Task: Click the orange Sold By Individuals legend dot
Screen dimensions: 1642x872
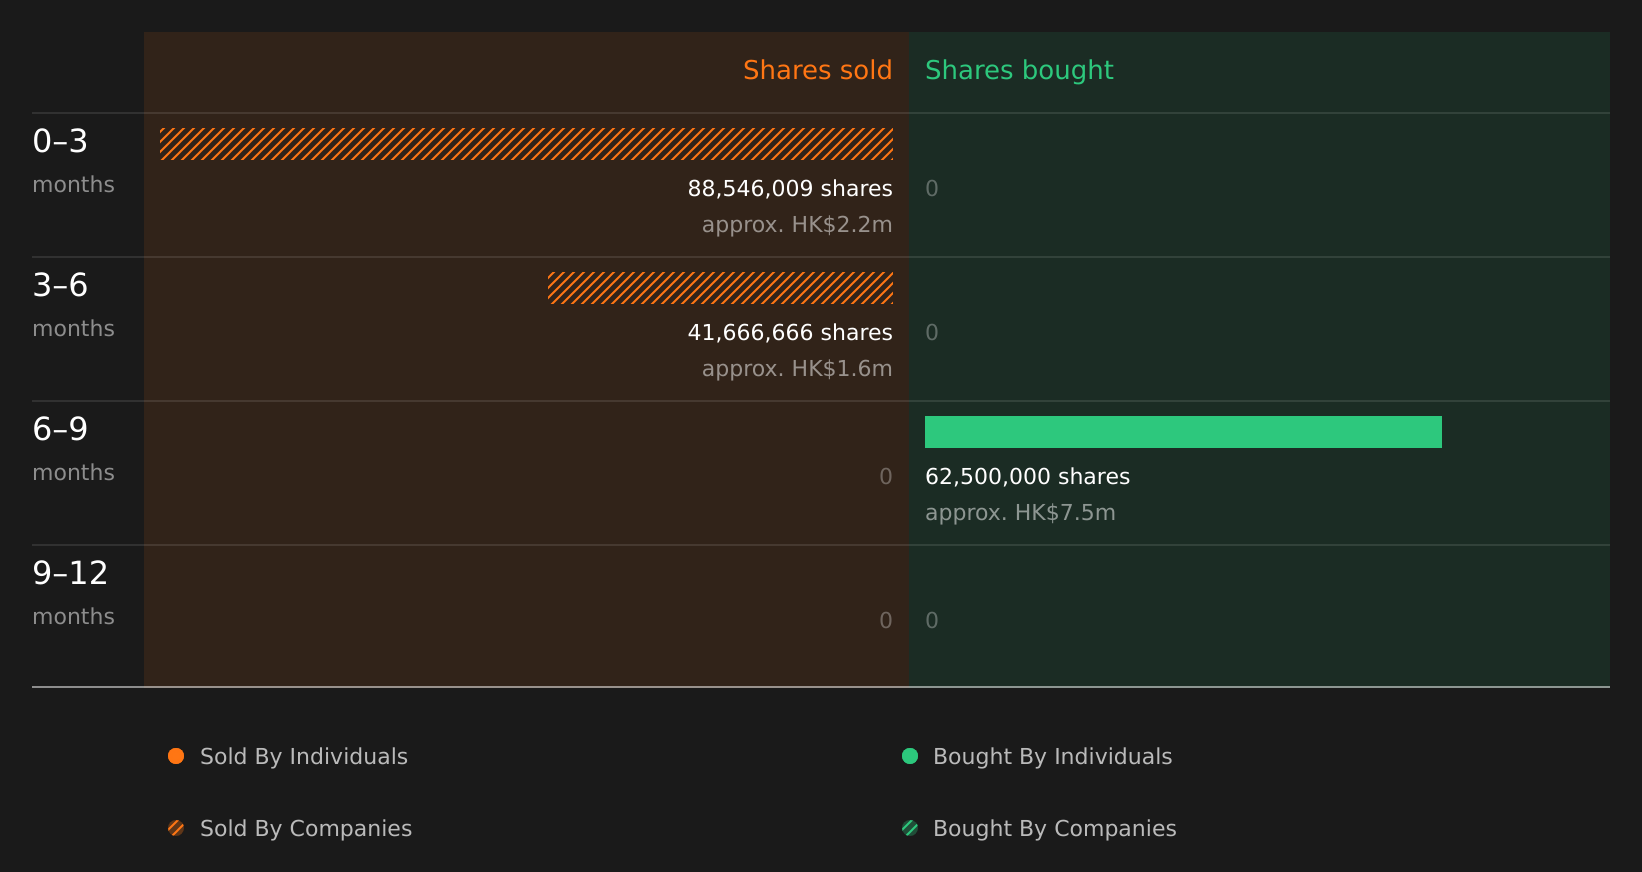Action: (176, 756)
